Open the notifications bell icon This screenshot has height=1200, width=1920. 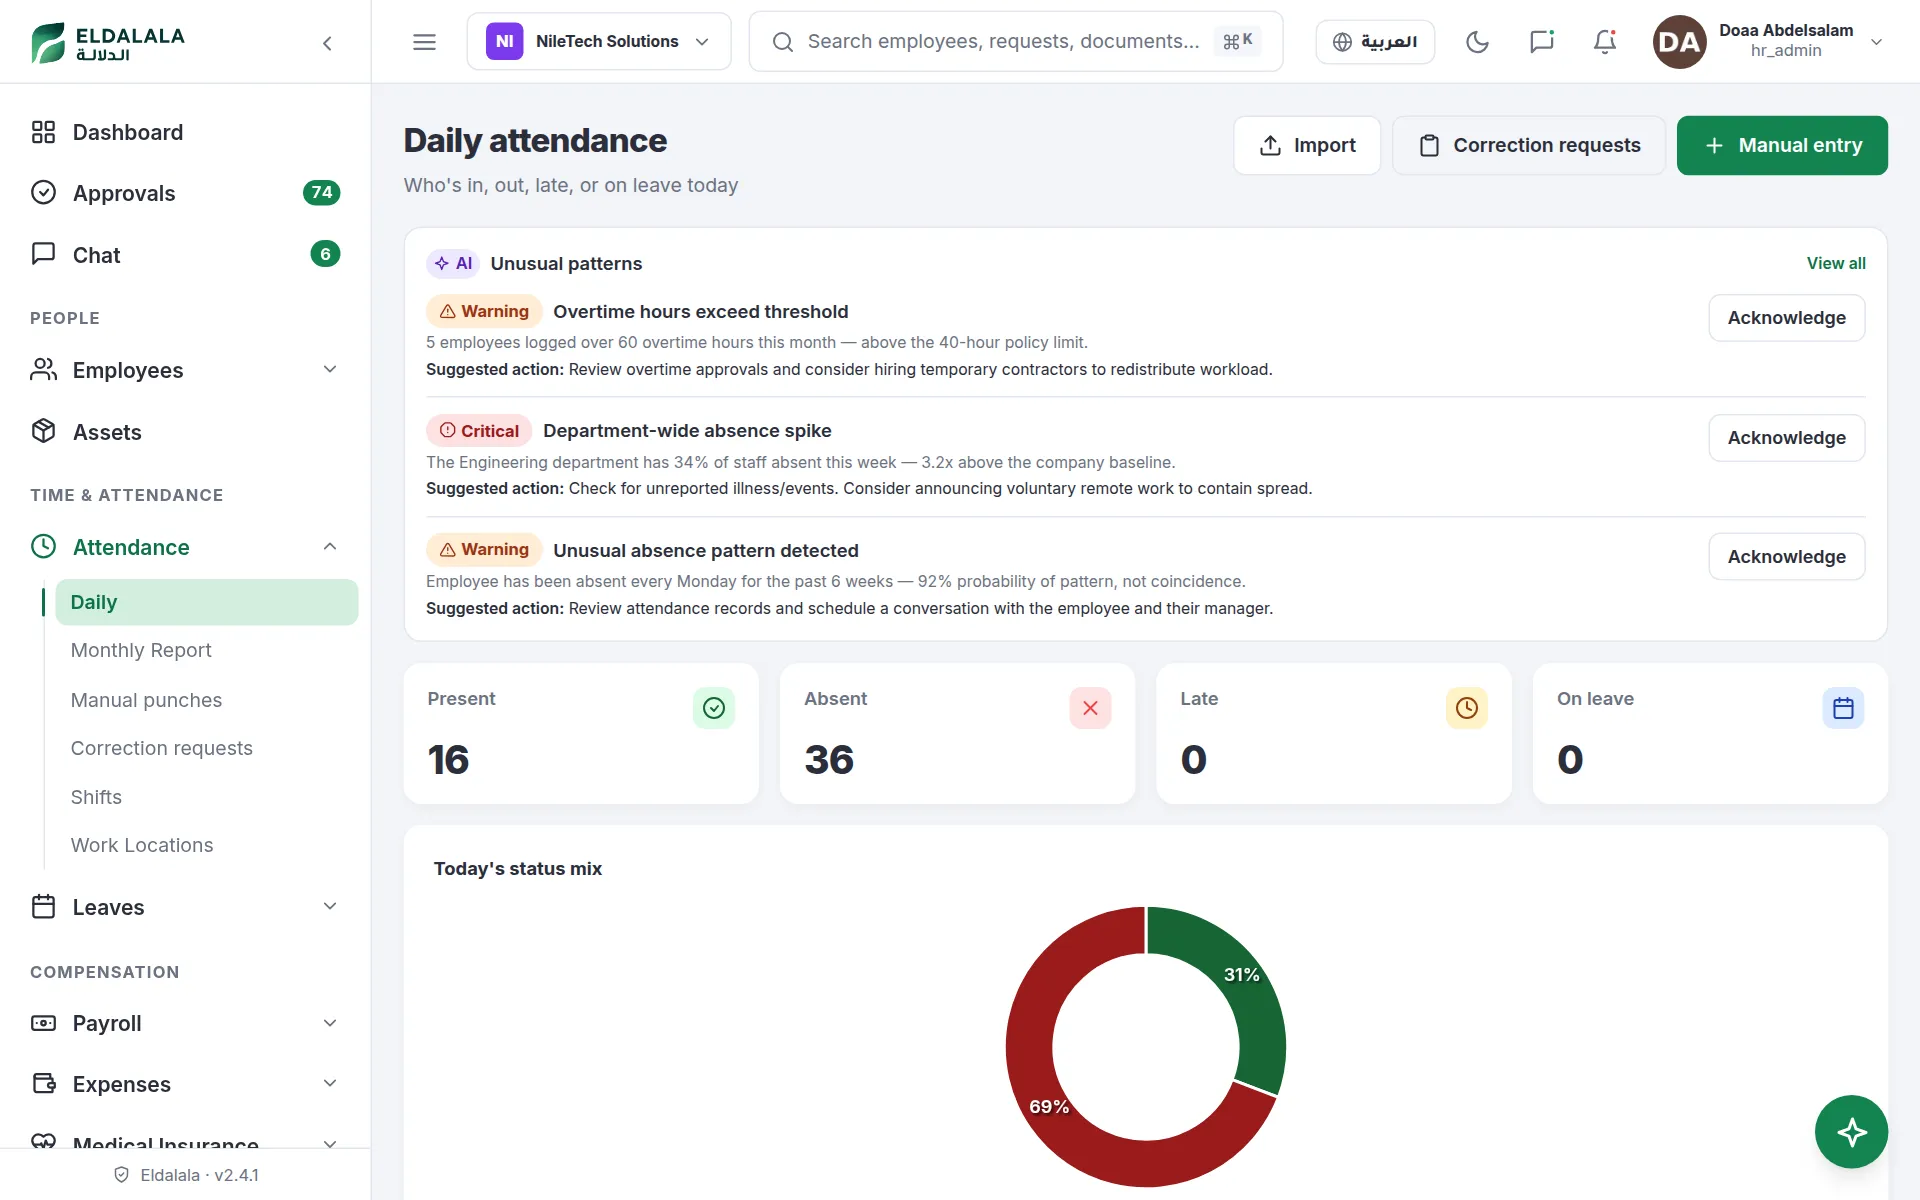[x=1604, y=42]
